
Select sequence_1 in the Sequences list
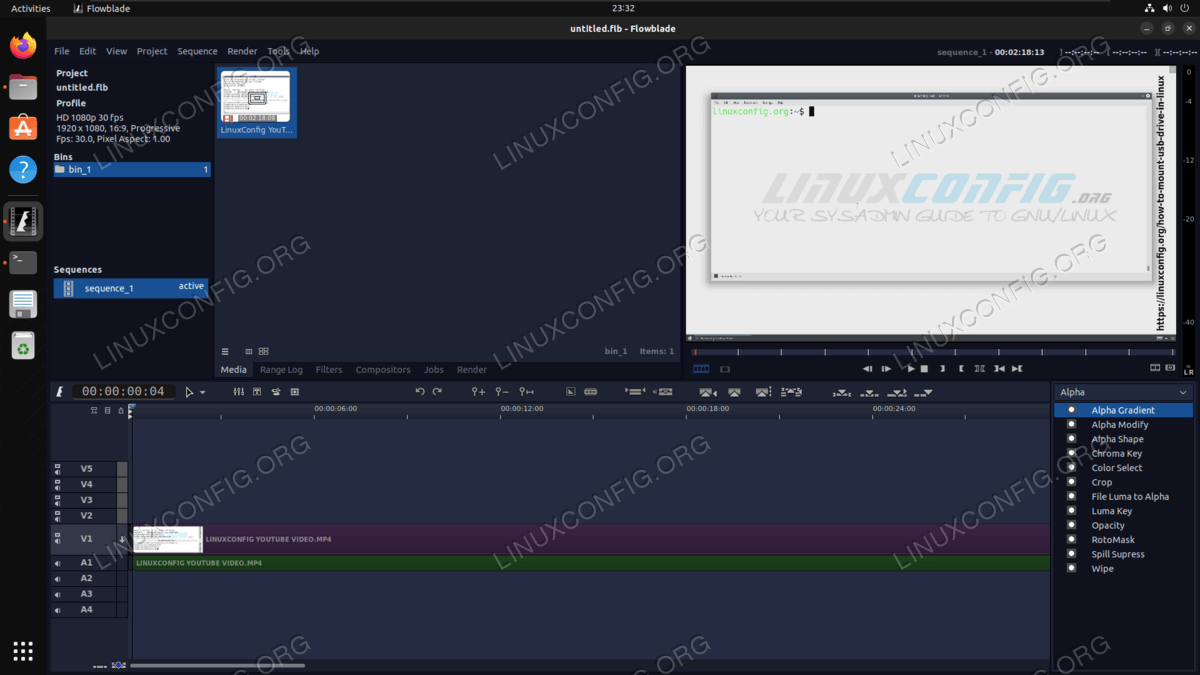pos(132,288)
